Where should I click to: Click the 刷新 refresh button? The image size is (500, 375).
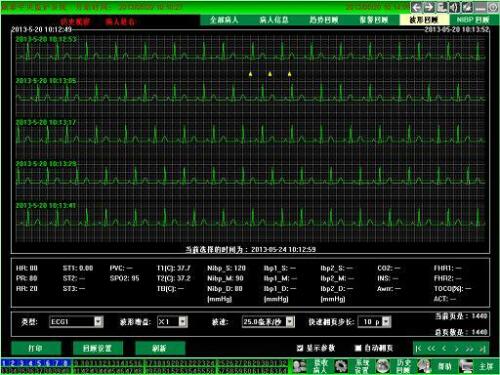pyautogui.click(x=160, y=349)
